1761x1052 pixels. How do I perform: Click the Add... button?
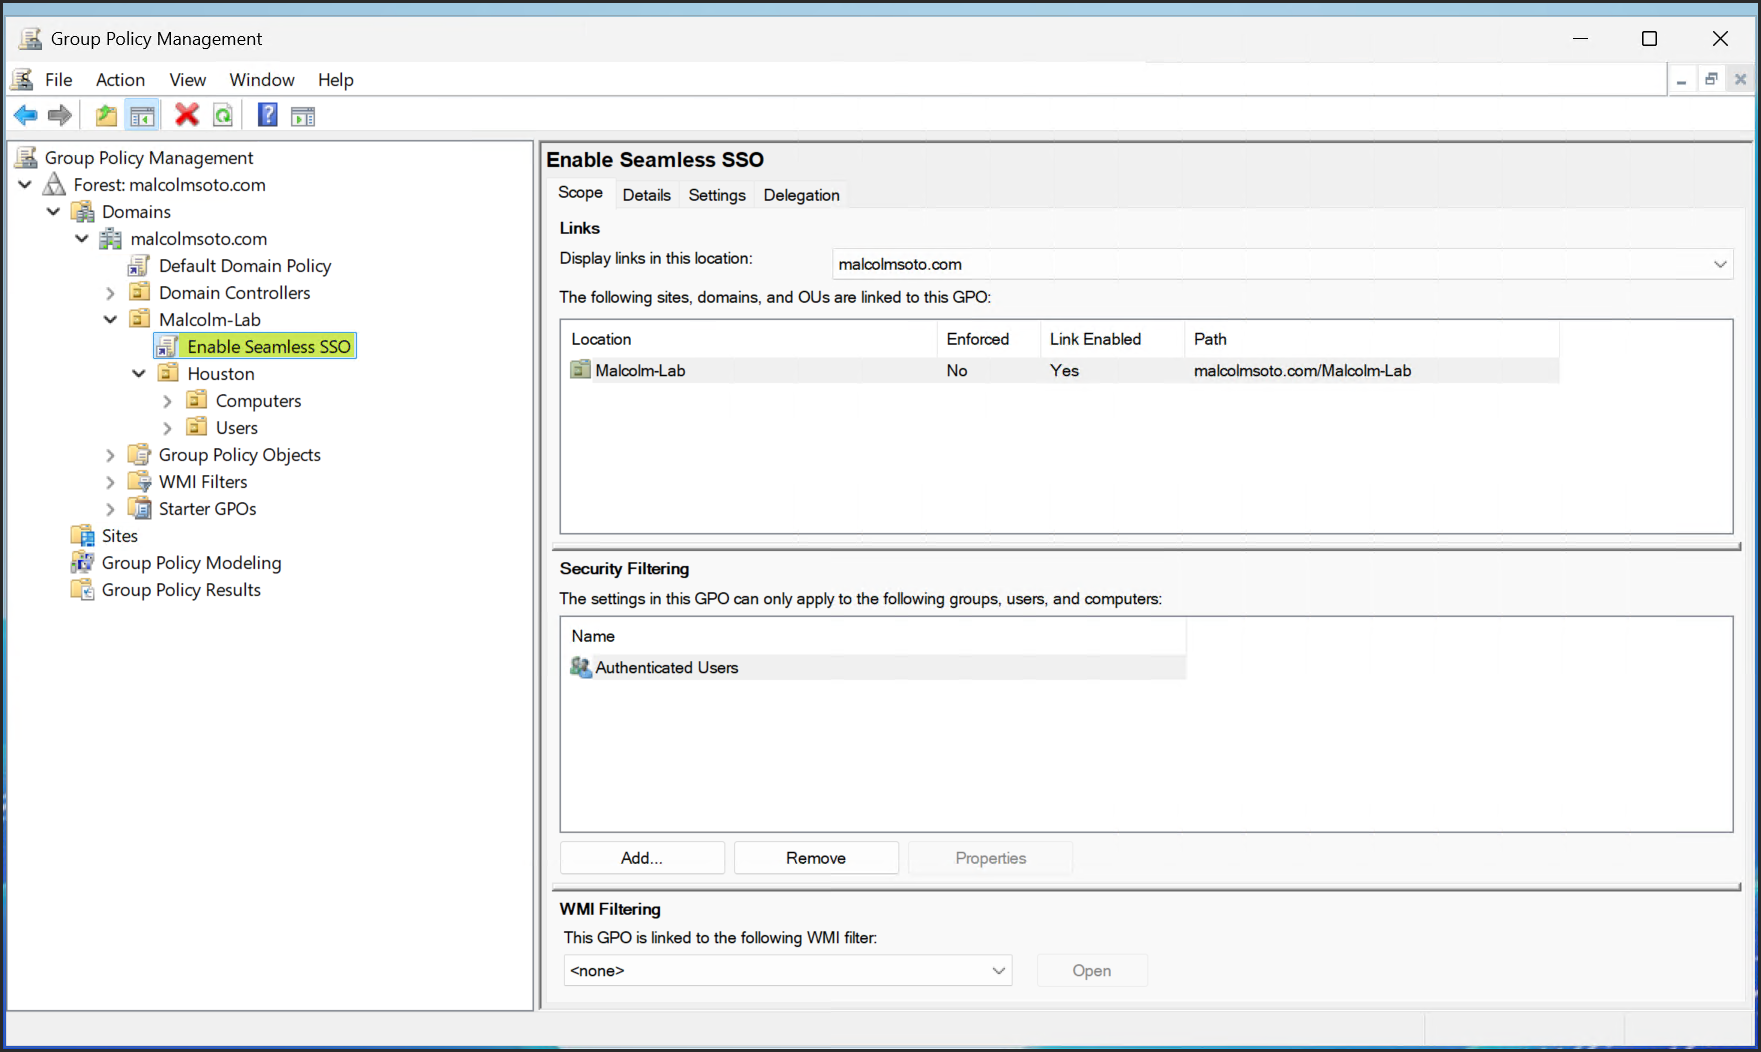click(642, 858)
